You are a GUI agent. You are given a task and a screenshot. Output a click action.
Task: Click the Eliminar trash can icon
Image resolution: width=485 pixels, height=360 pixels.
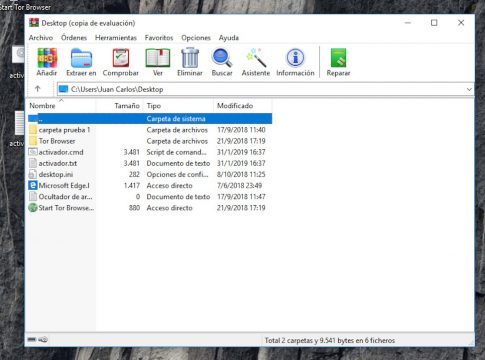[190, 58]
